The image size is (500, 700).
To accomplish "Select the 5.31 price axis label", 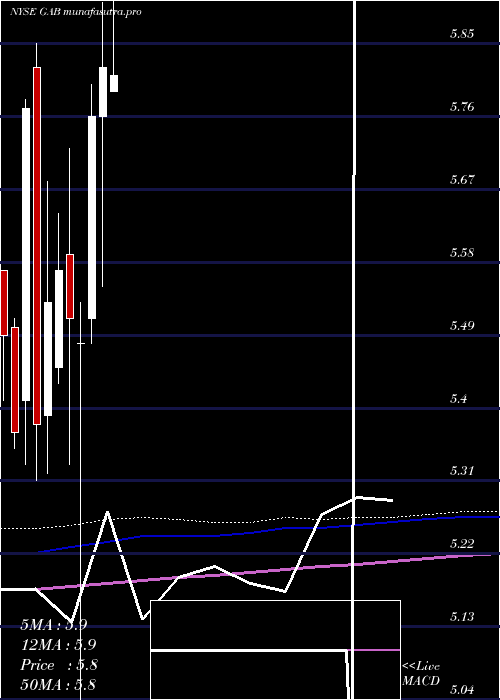I will 462,471.
